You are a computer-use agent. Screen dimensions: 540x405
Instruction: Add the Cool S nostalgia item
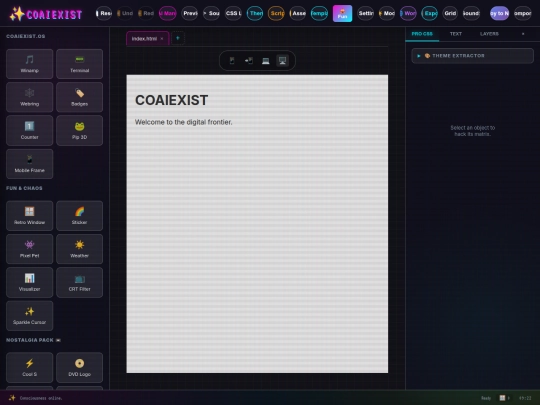click(30, 367)
